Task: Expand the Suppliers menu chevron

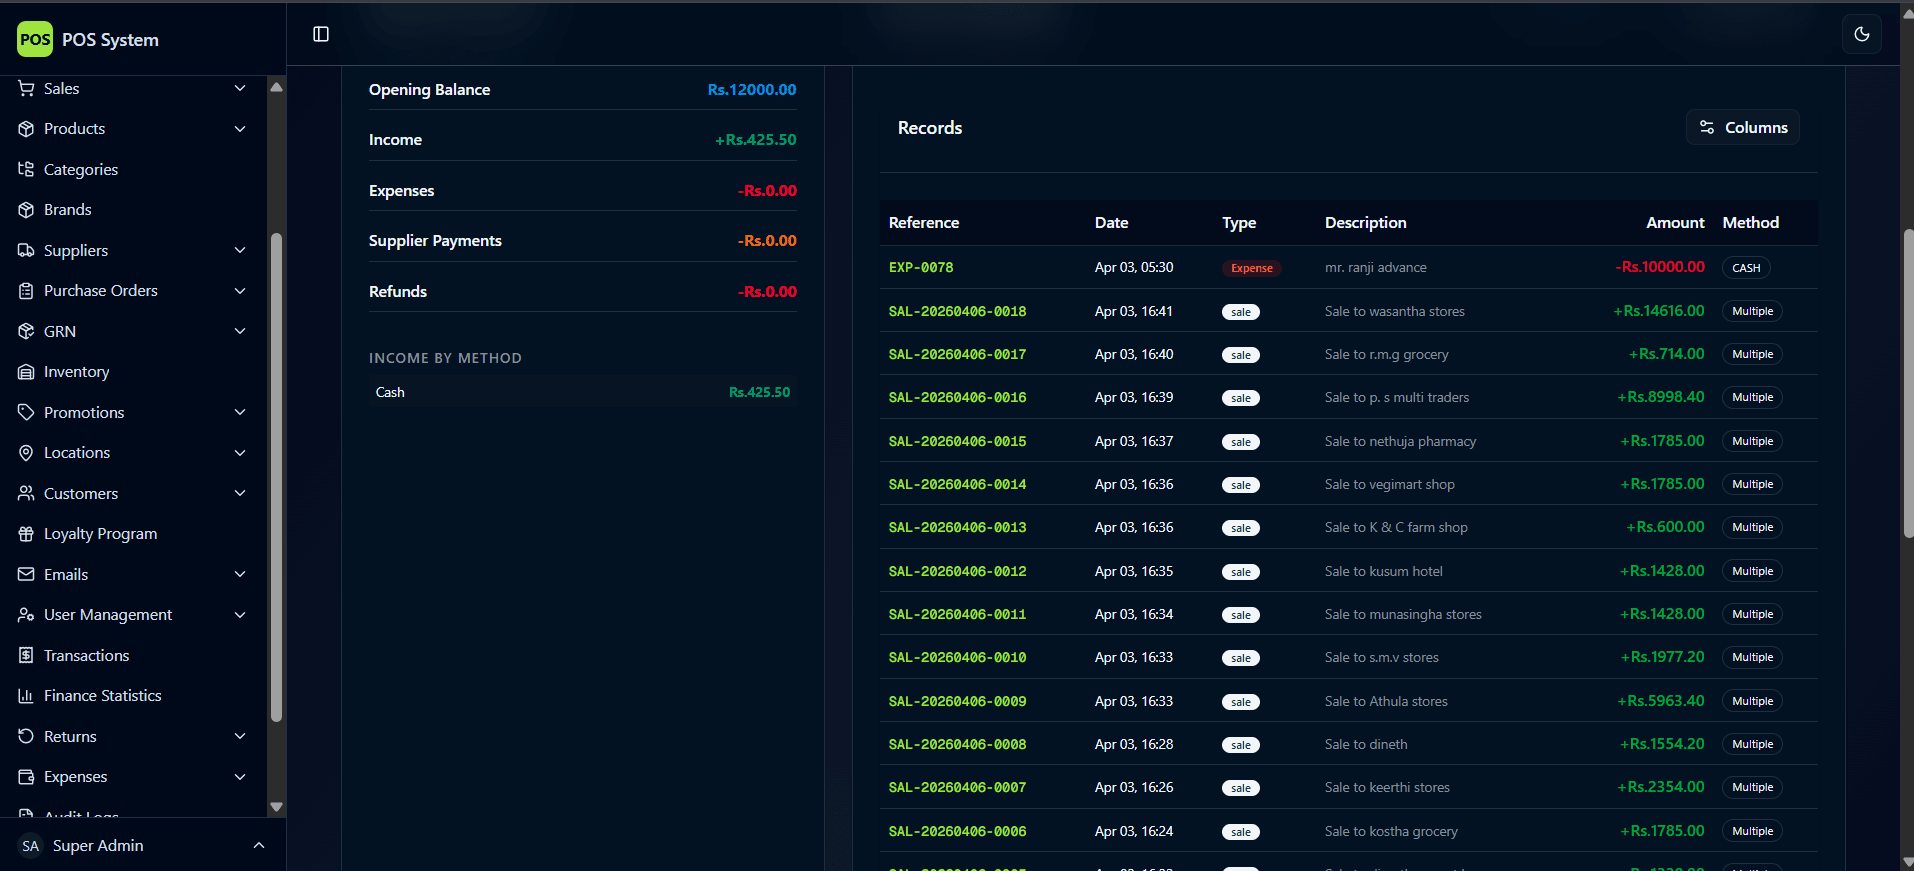Action: point(240,250)
